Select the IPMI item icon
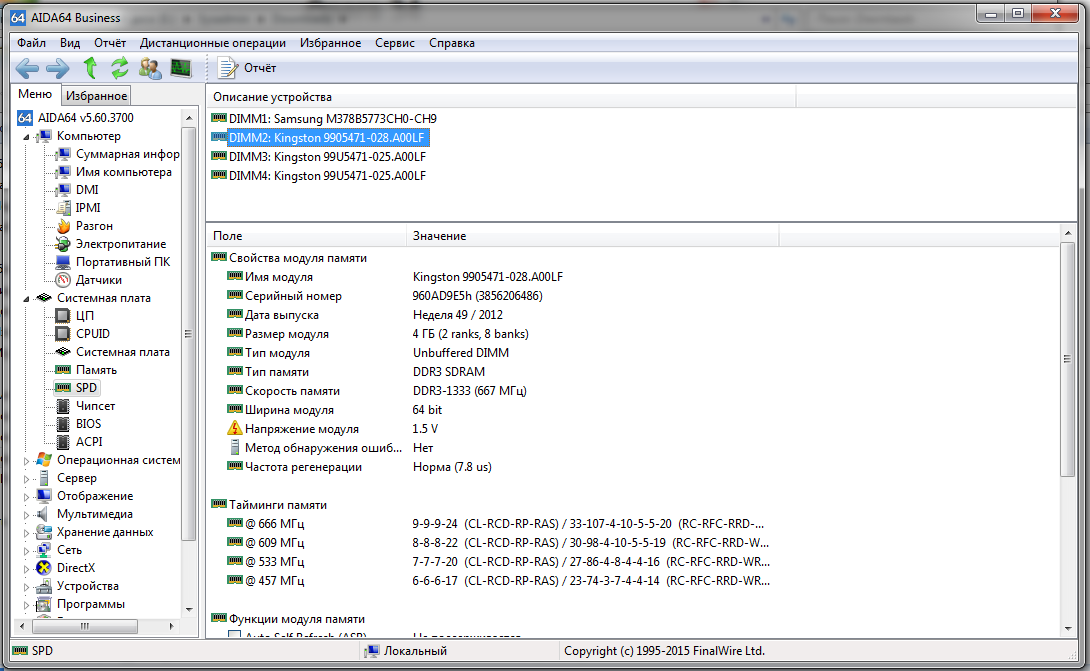1090x671 pixels. point(63,208)
